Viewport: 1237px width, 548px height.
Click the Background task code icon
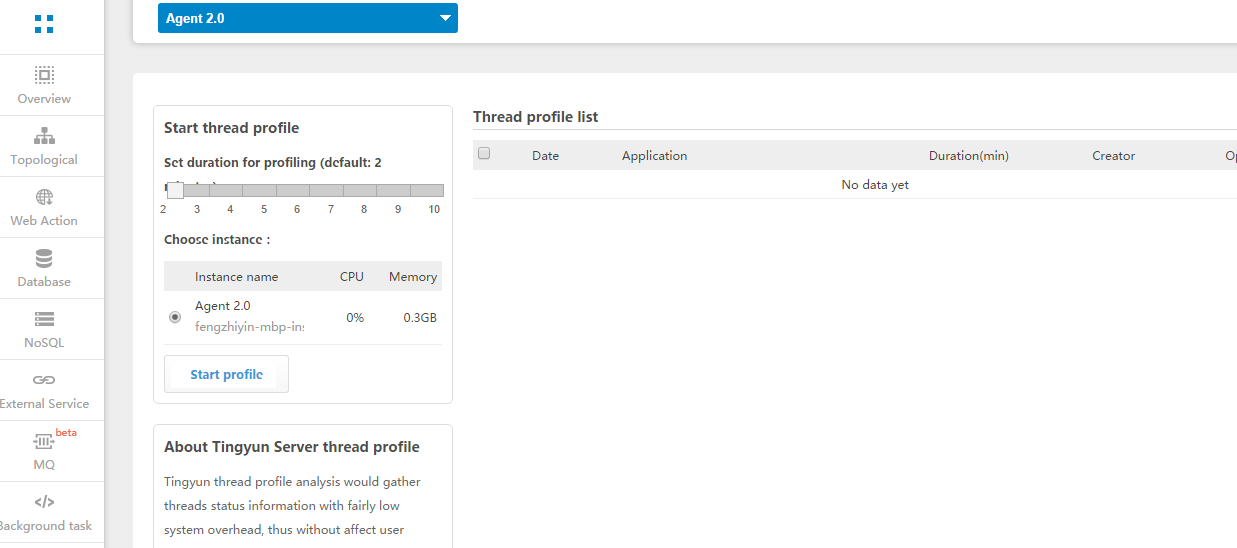pyautogui.click(x=44, y=502)
